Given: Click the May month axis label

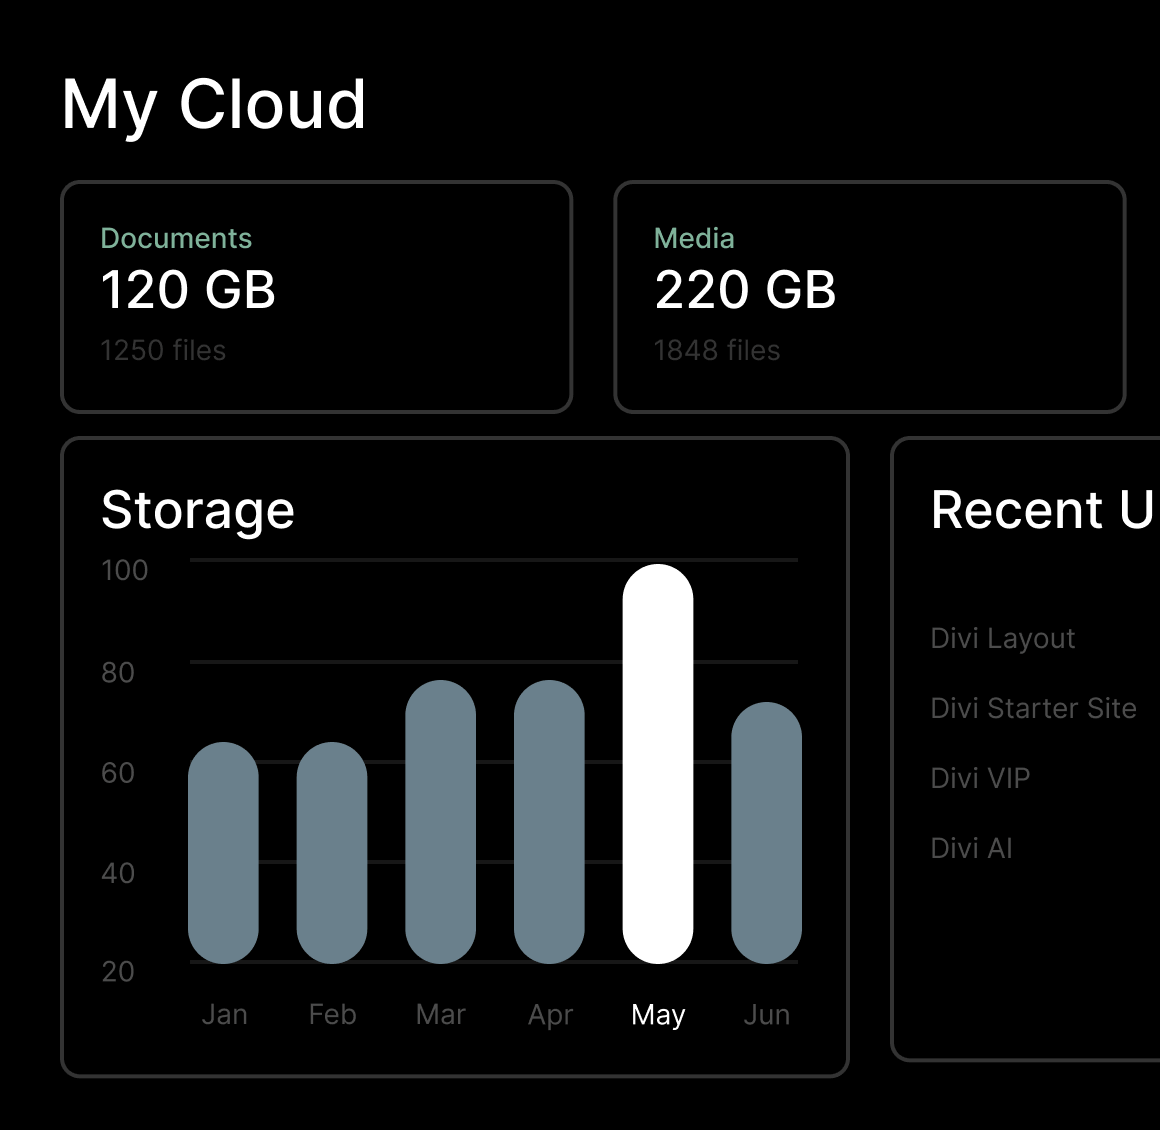Looking at the screenshot, I should pyautogui.click(x=658, y=1014).
